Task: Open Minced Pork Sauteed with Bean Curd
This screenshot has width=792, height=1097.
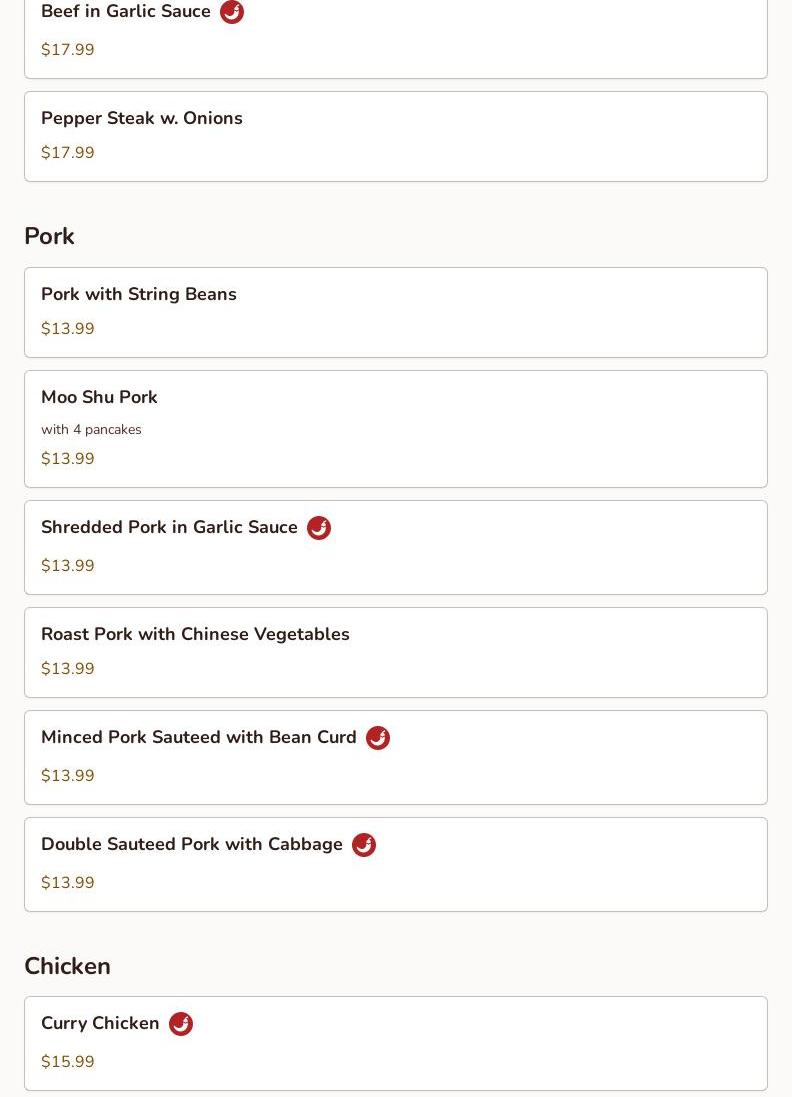Action: click(x=198, y=737)
